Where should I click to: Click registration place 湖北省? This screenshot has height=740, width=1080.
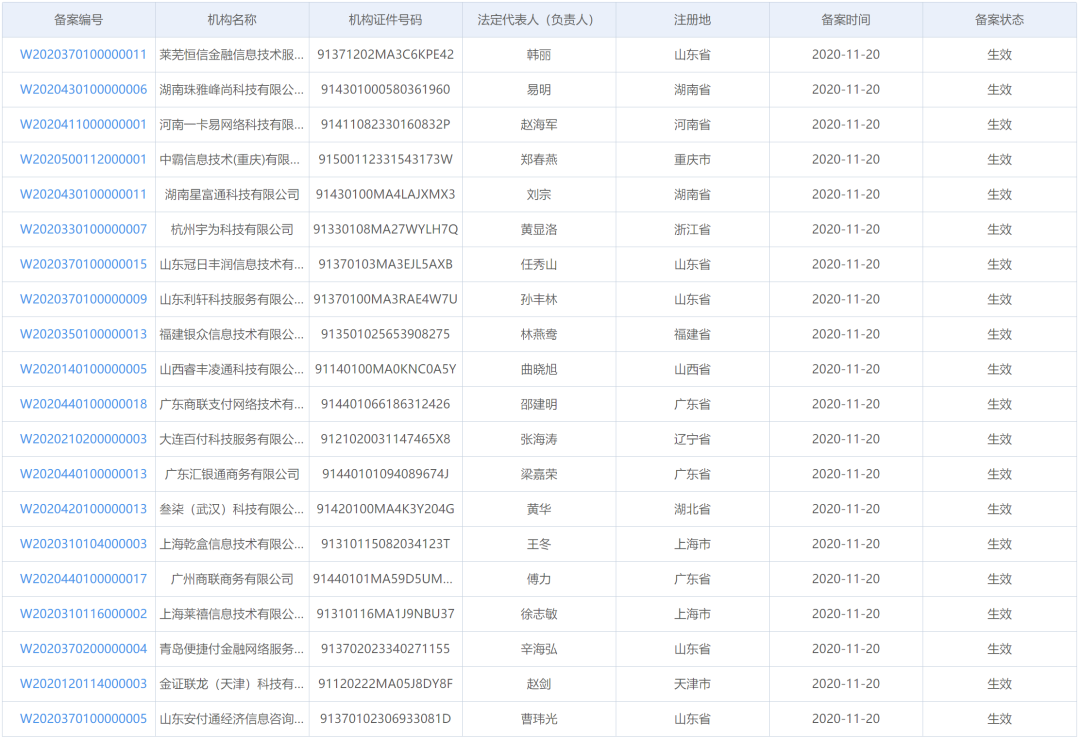point(692,509)
